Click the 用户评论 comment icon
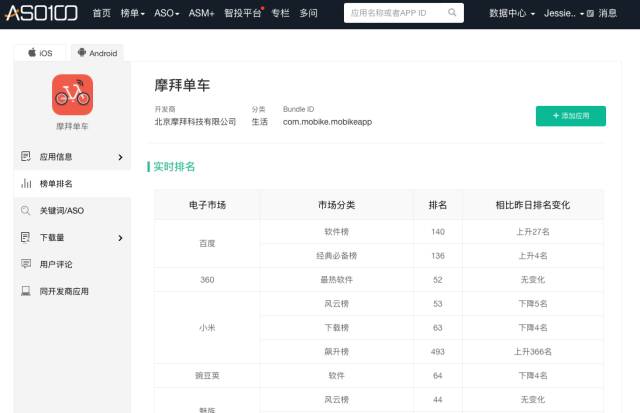The height and width of the screenshot is (413, 640). pyautogui.click(x=26, y=264)
